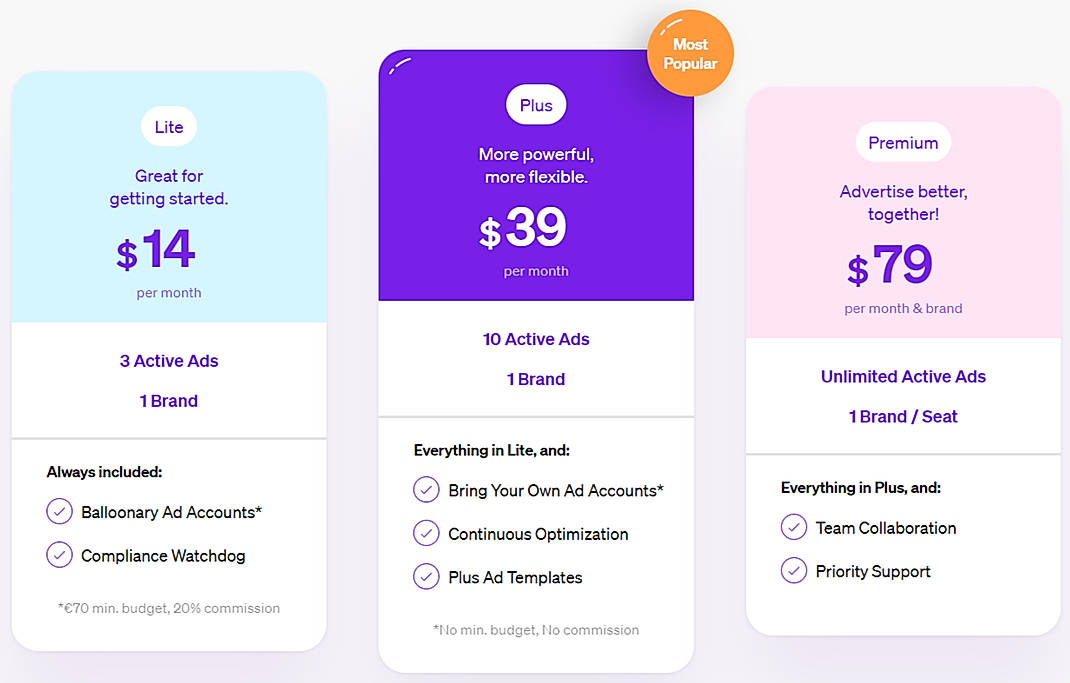The width and height of the screenshot is (1070, 683).
Task: Select the Premium plan badge
Action: click(903, 142)
